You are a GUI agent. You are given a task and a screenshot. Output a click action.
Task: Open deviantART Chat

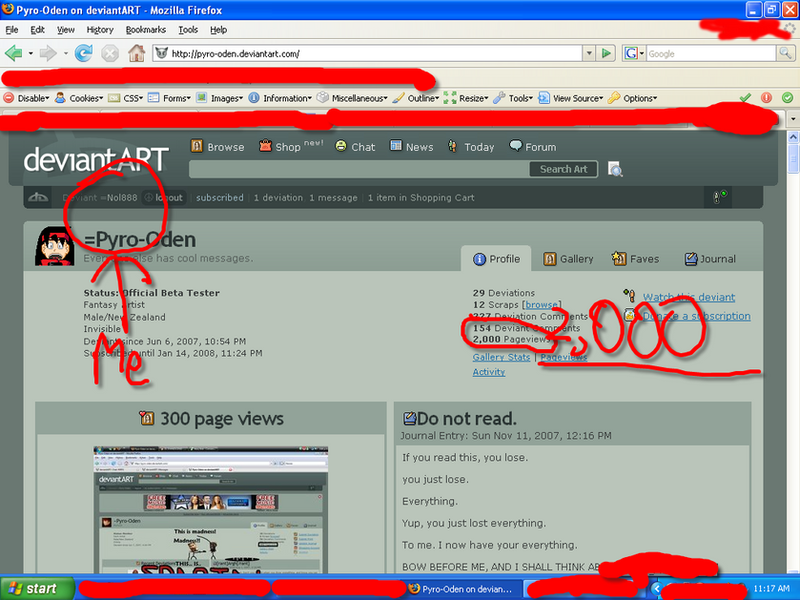tap(355, 147)
